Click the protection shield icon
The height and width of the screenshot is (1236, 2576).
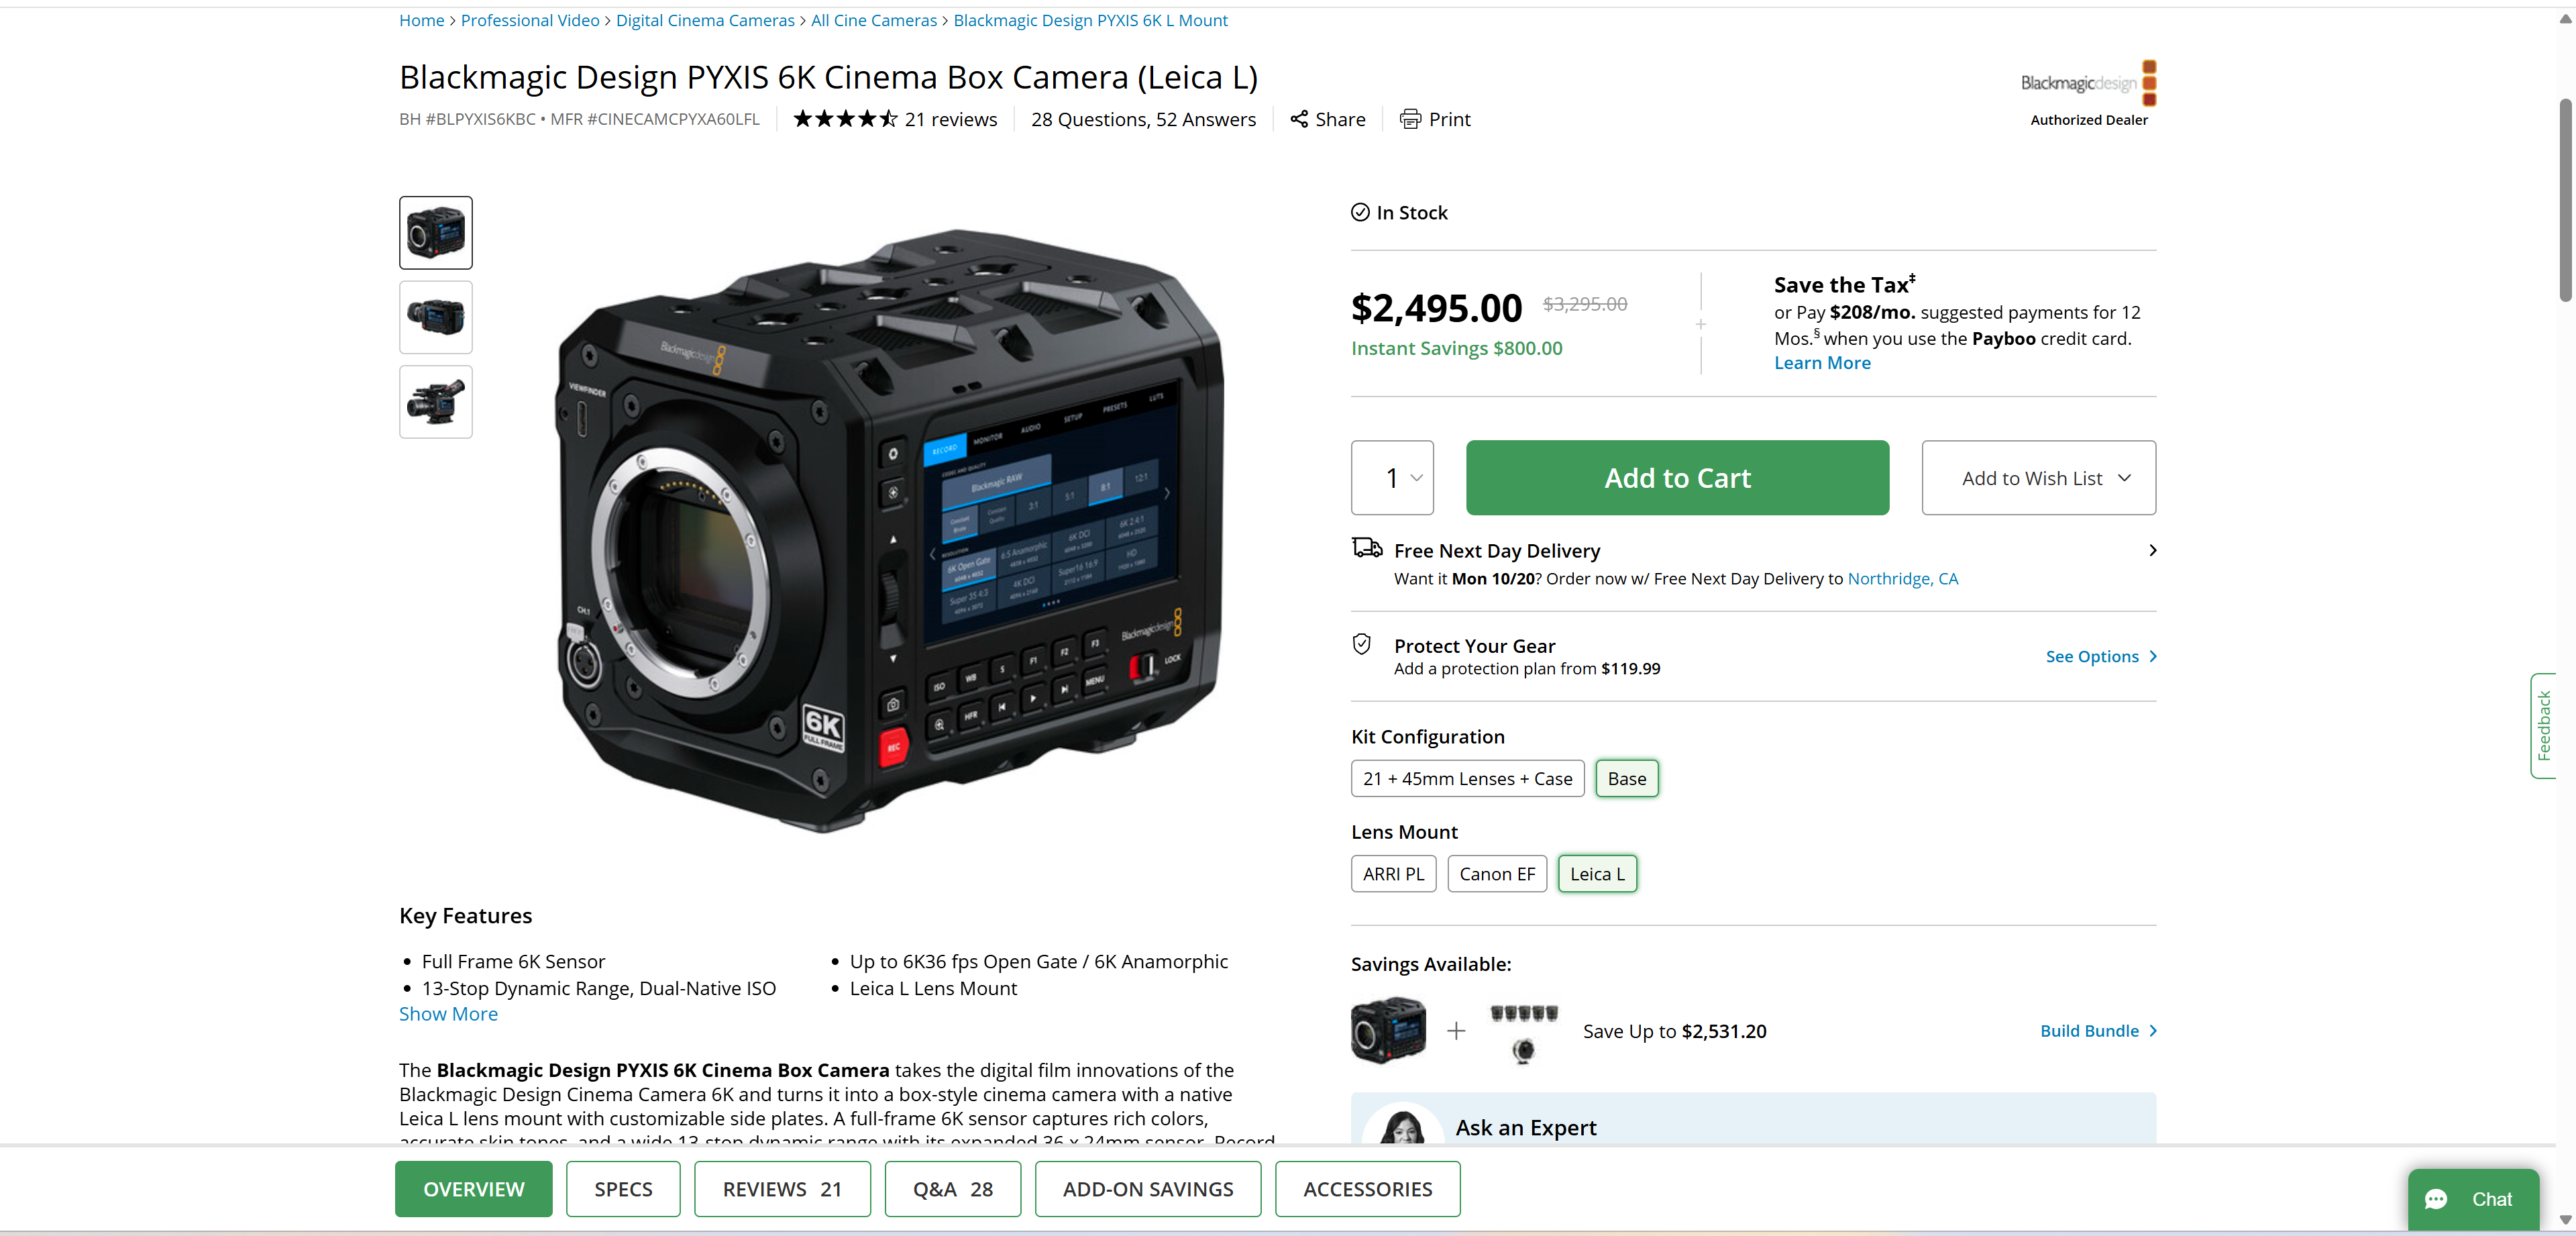coord(1362,644)
